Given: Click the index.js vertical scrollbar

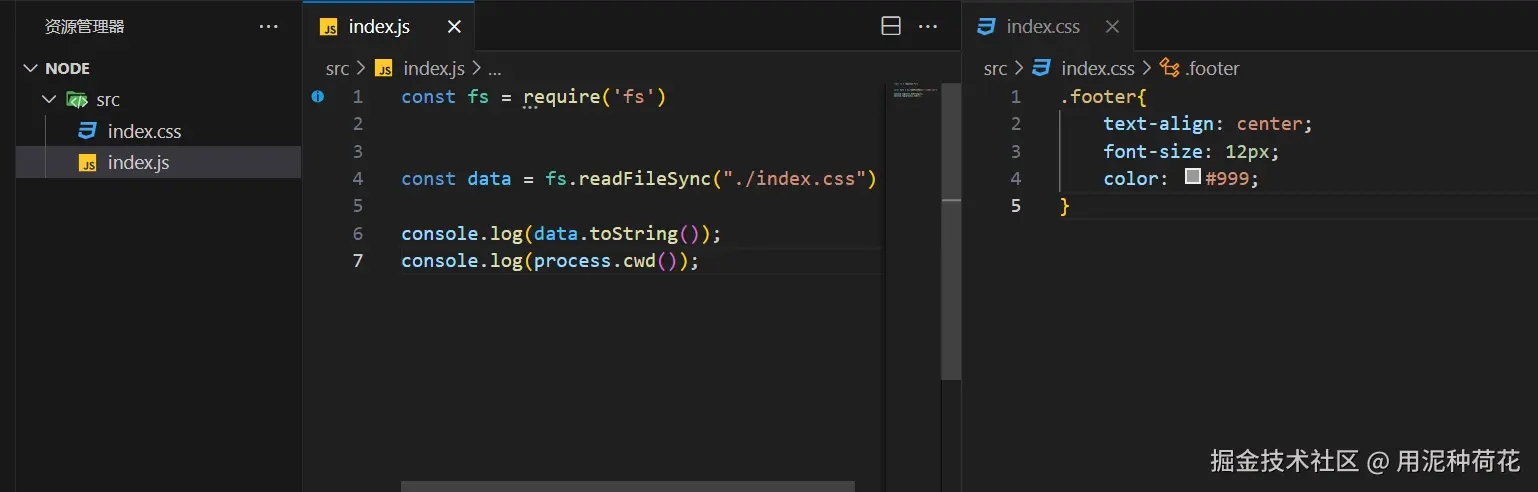Looking at the screenshot, I should [951, 230].
